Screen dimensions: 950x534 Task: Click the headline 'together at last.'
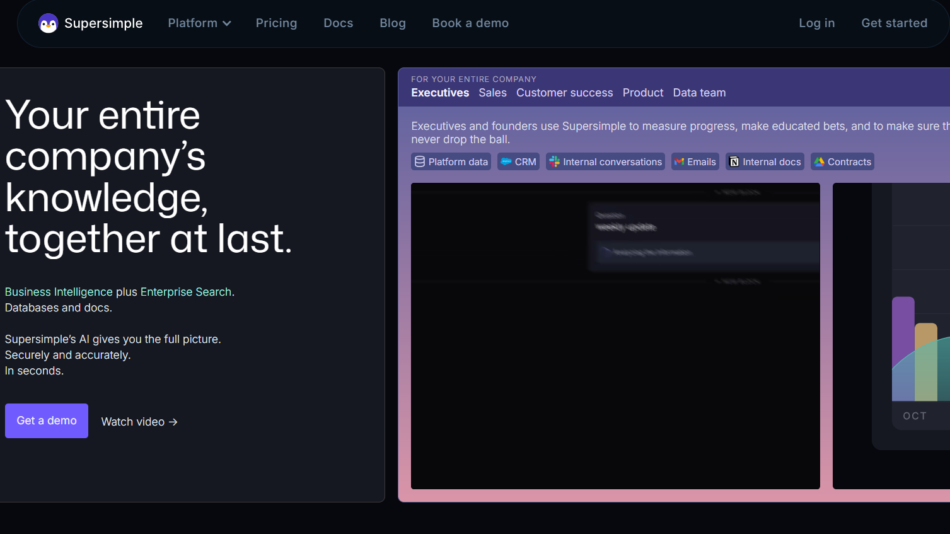(149, 239)
